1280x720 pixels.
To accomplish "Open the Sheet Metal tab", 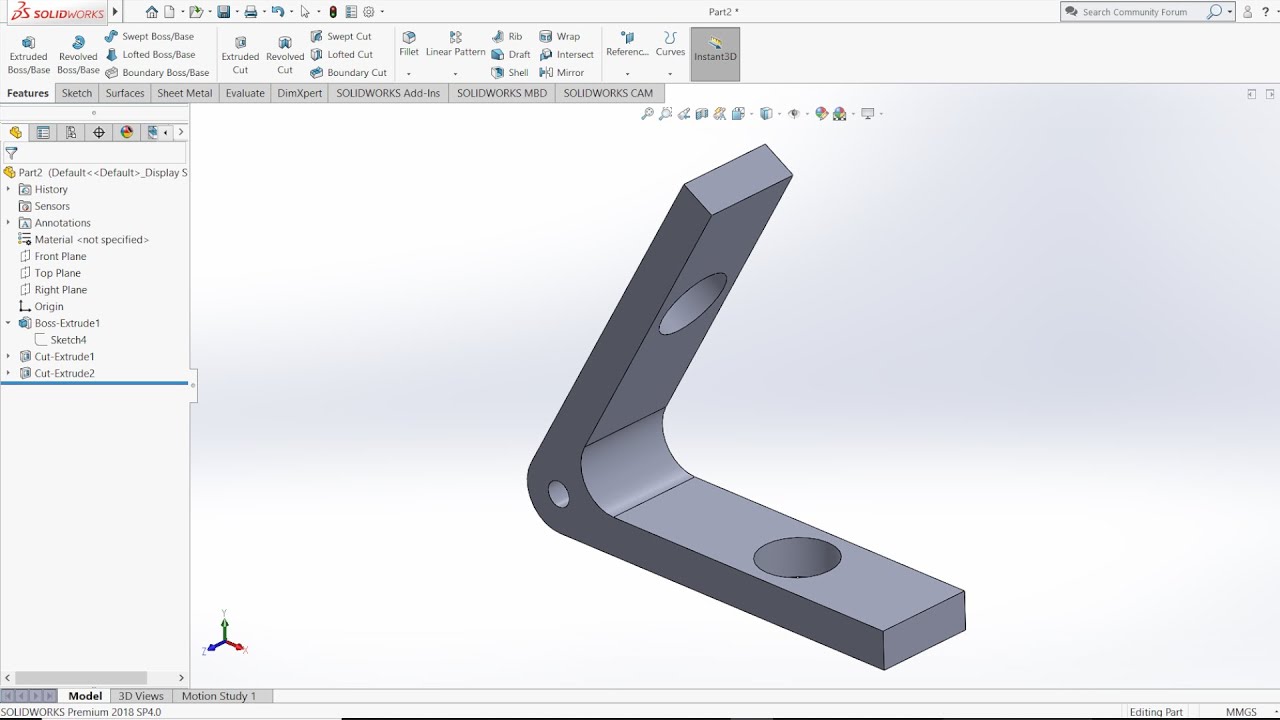I will 185,93.
